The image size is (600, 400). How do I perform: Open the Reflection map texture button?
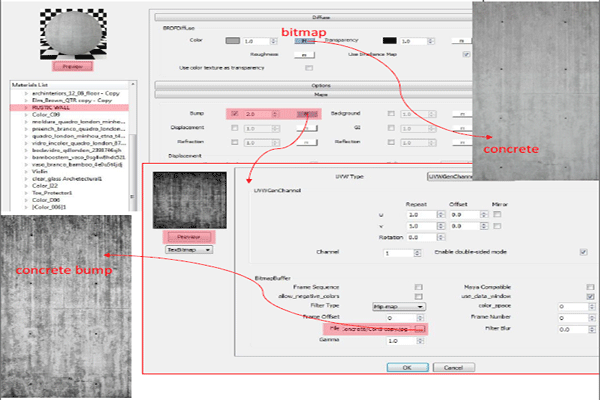click(x=462, y=142)
